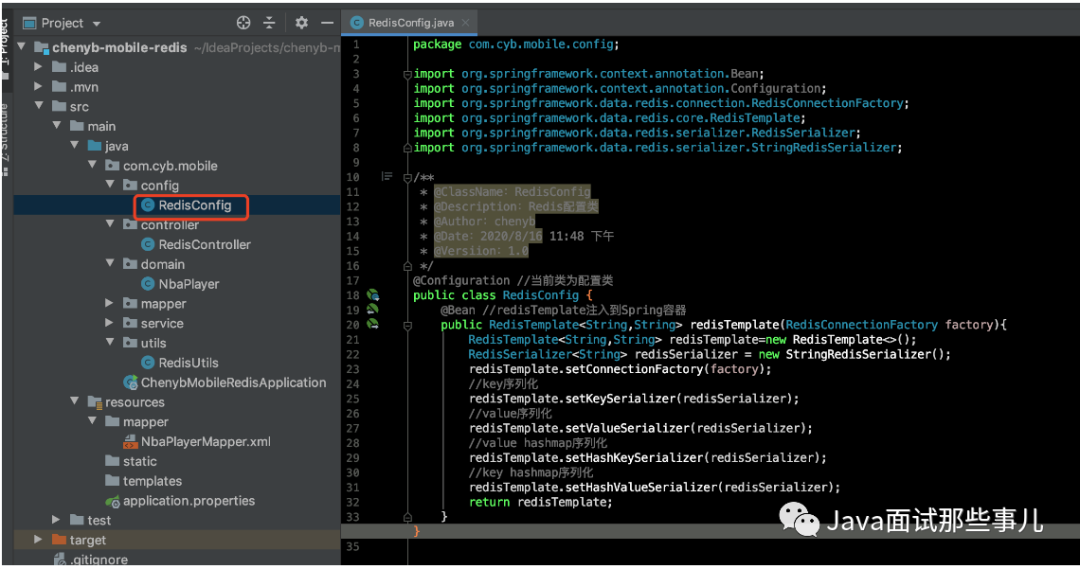Hide the Project panel with minus icon
Viewport: 1080px width, 569px height.
click(327, 23)
